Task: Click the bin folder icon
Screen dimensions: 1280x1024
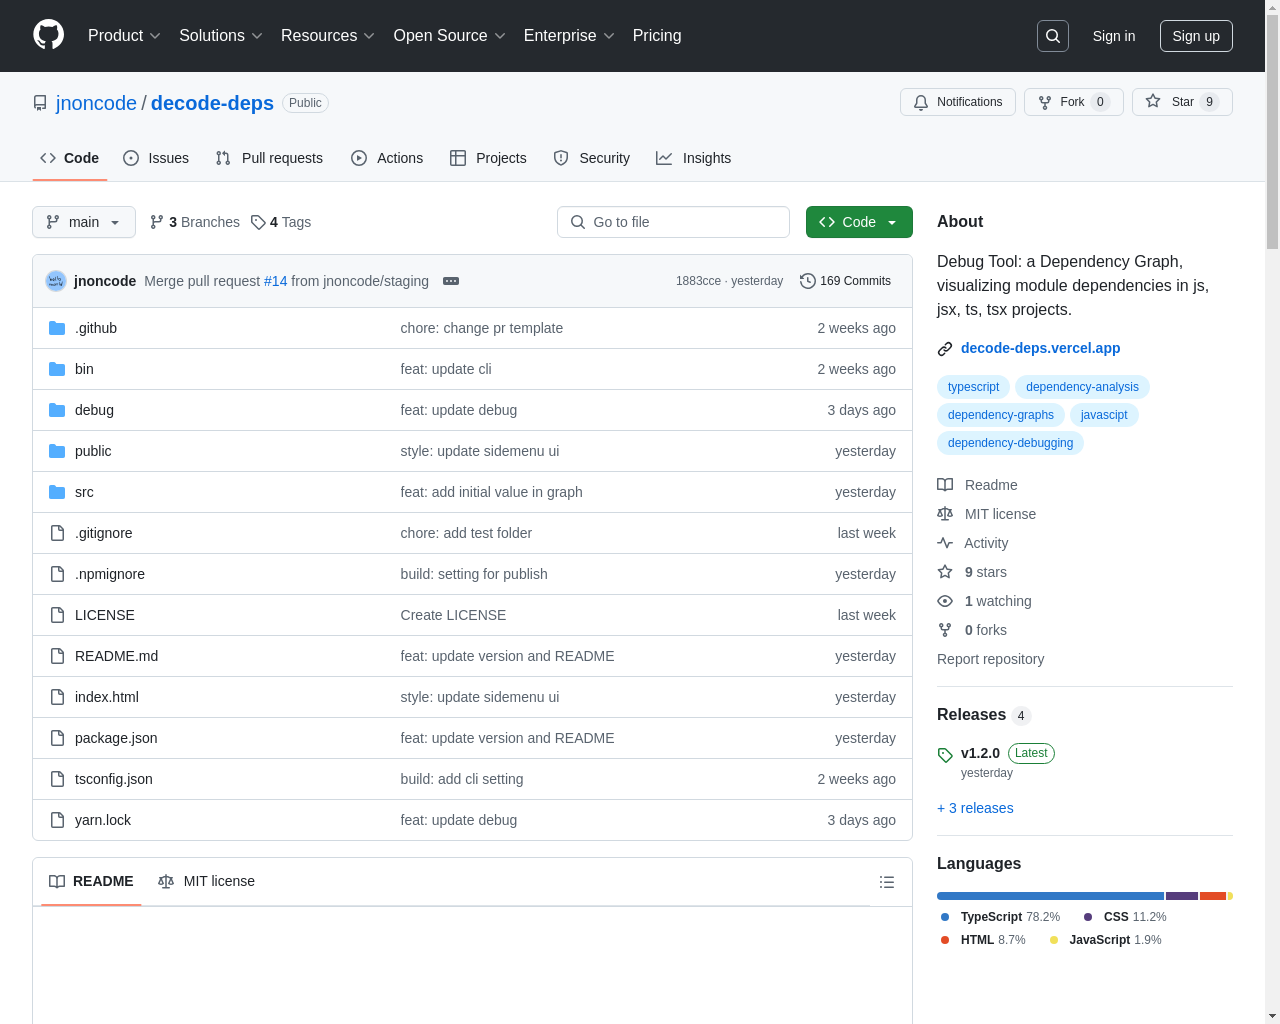Action: [x=57, y=369]
